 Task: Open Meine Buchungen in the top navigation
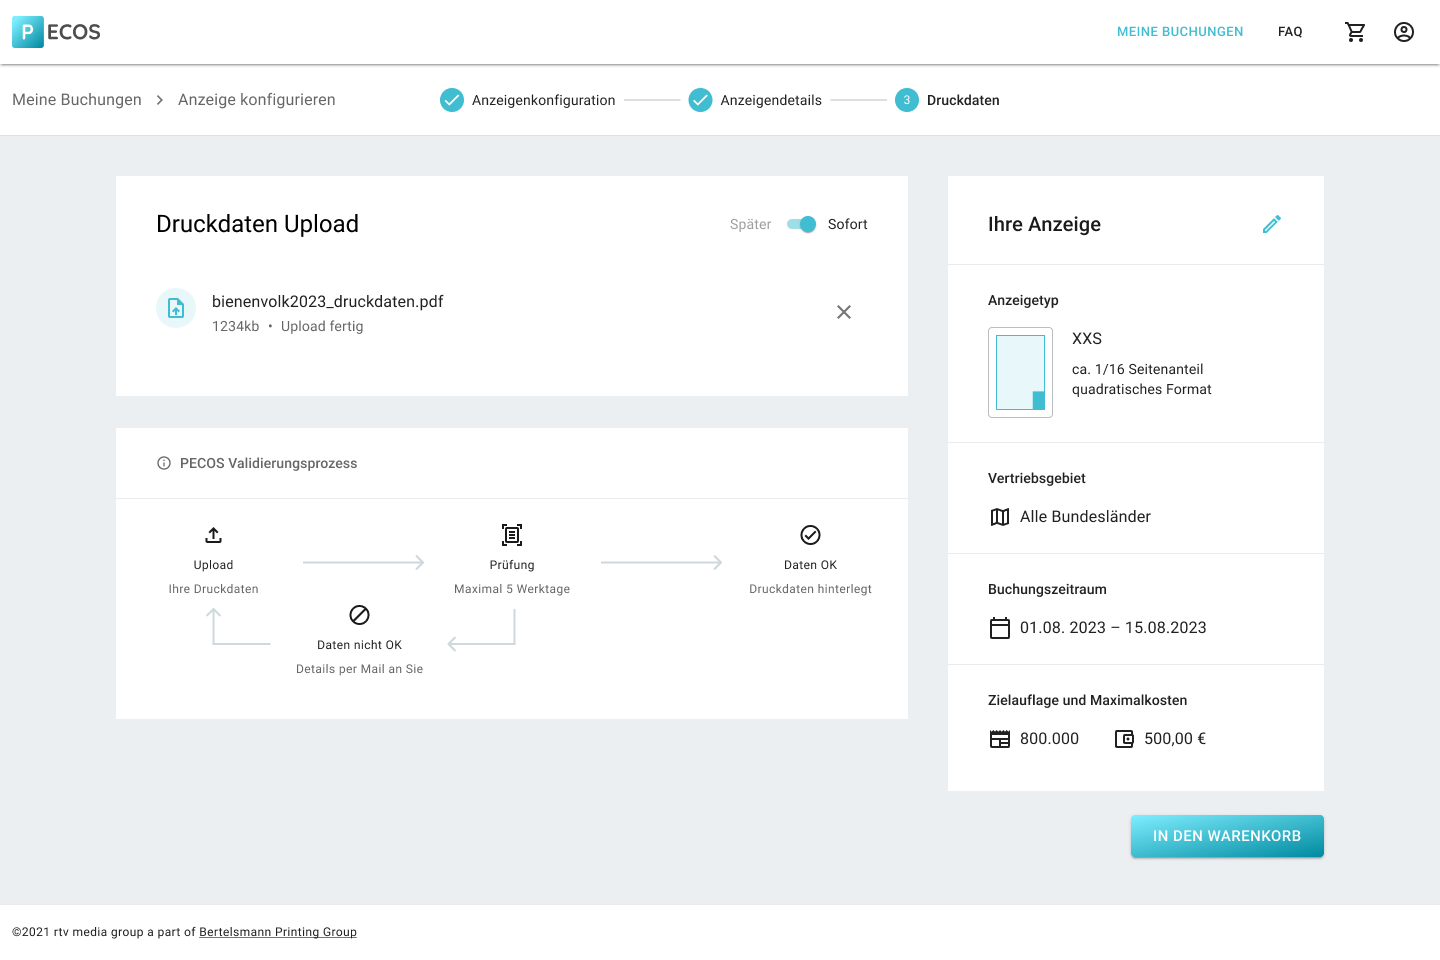pos(1180,32)
